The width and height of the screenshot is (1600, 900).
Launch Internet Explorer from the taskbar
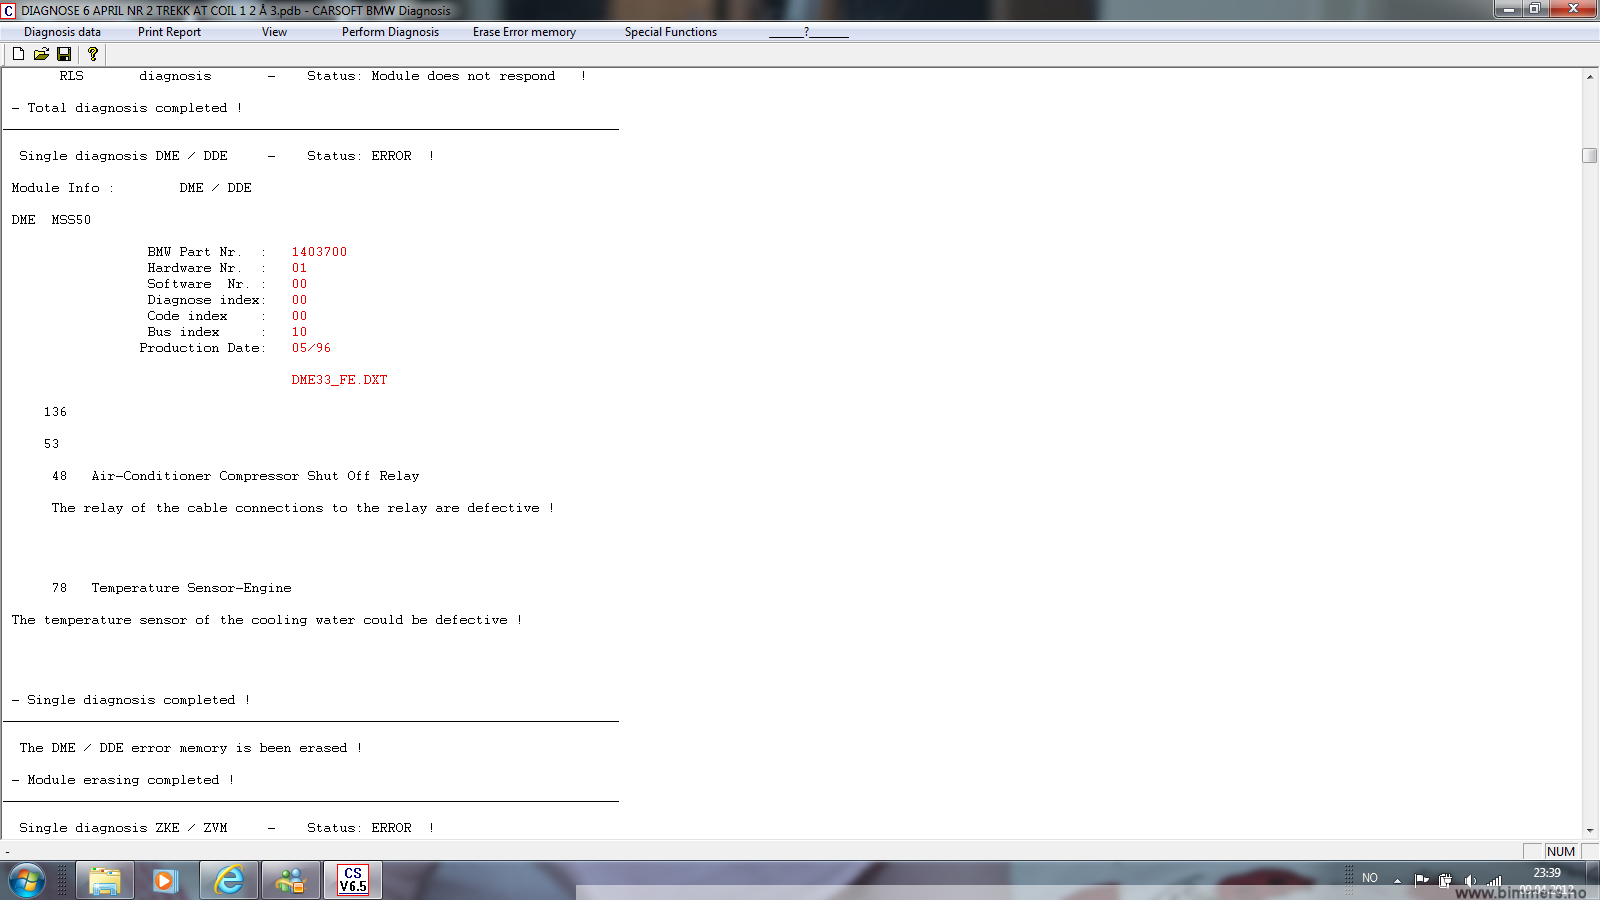[x=229, y=880]
